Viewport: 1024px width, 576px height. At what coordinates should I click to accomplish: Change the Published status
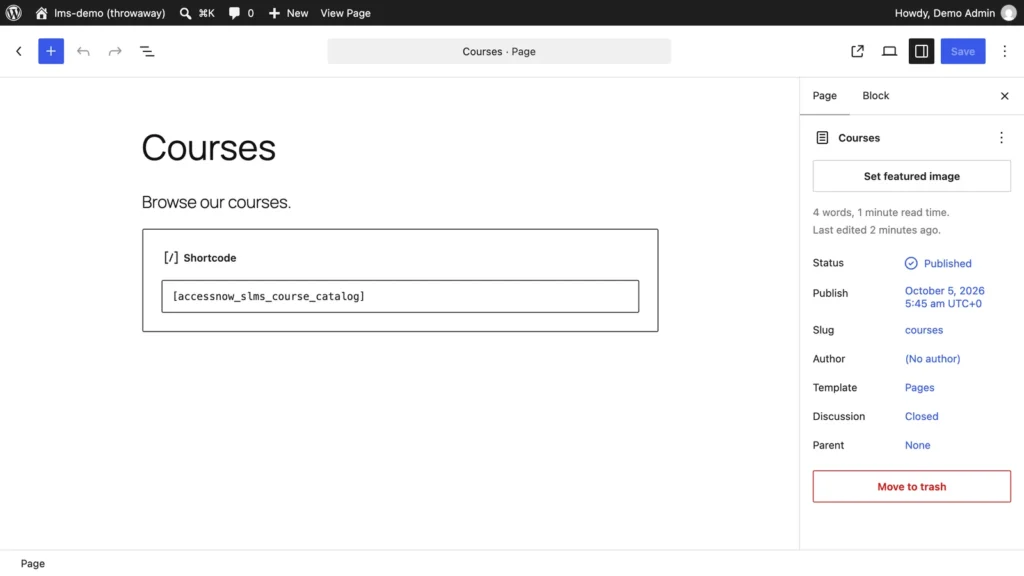(938, 263)
